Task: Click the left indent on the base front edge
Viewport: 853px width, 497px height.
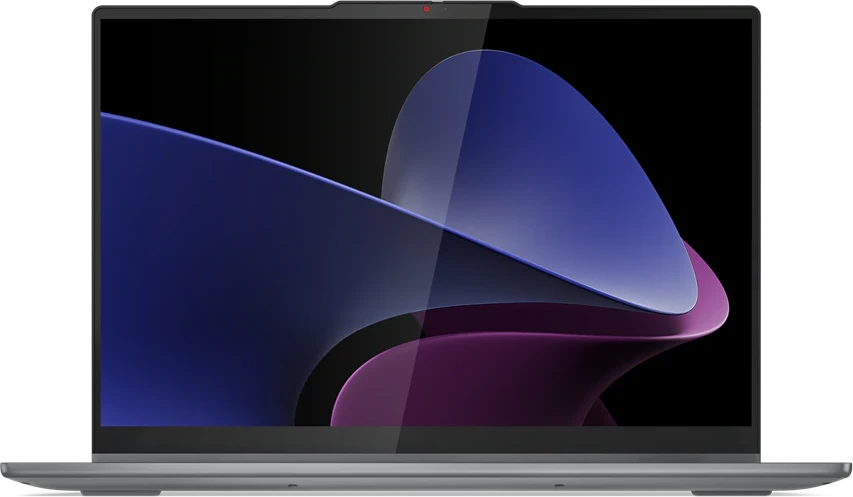Action: click(x=293, y=484)
